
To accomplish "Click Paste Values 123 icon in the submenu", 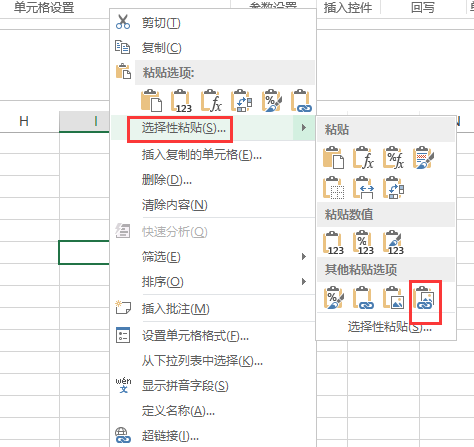I will [333, 243].
